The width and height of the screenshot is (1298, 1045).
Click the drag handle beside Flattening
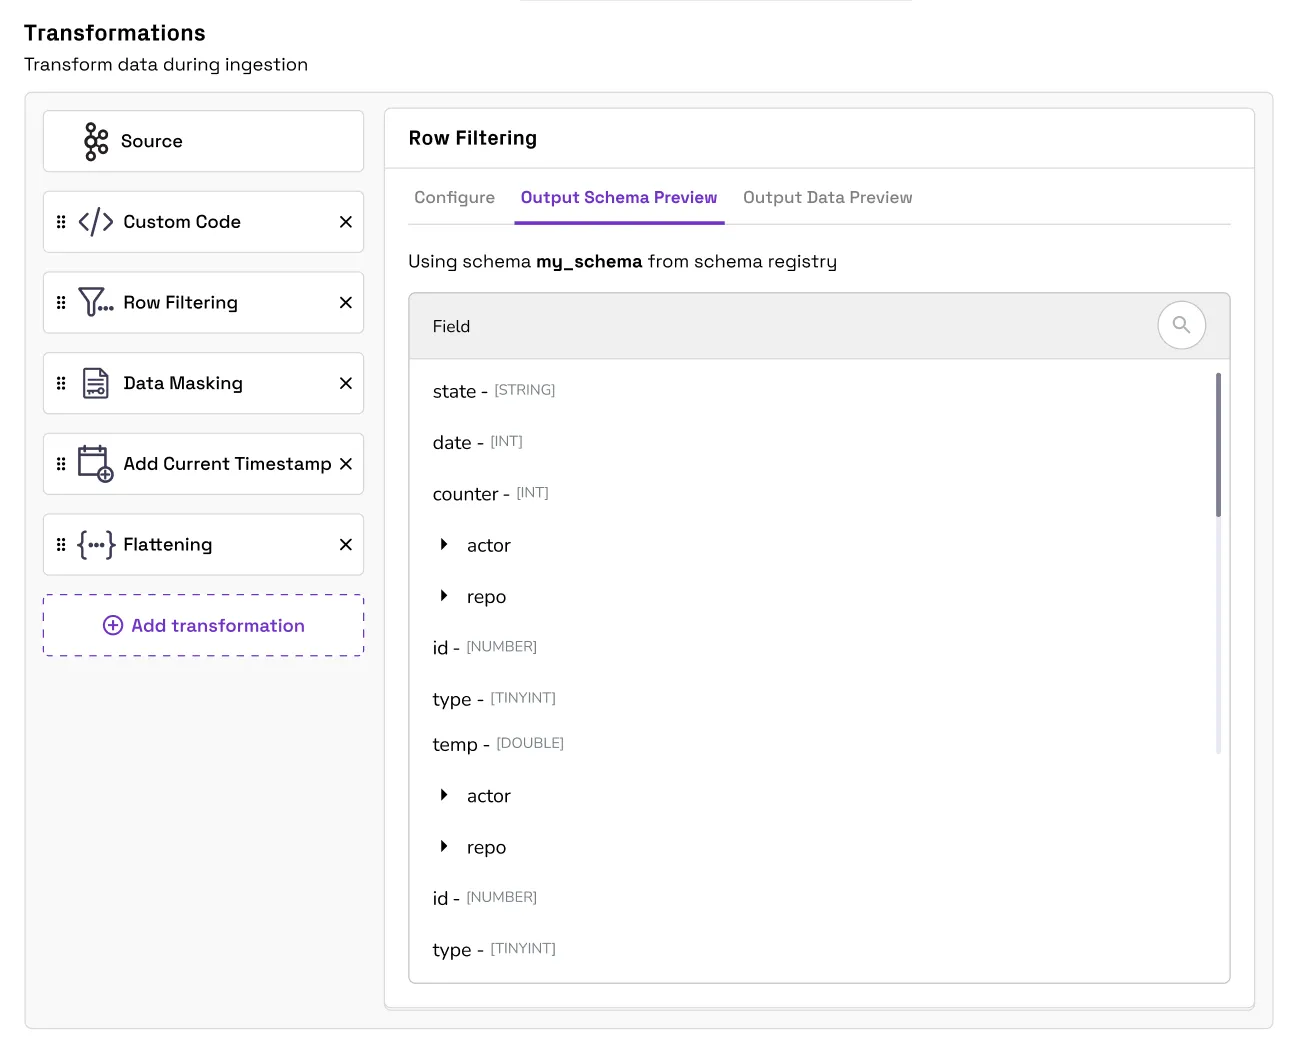pos(61,545)
